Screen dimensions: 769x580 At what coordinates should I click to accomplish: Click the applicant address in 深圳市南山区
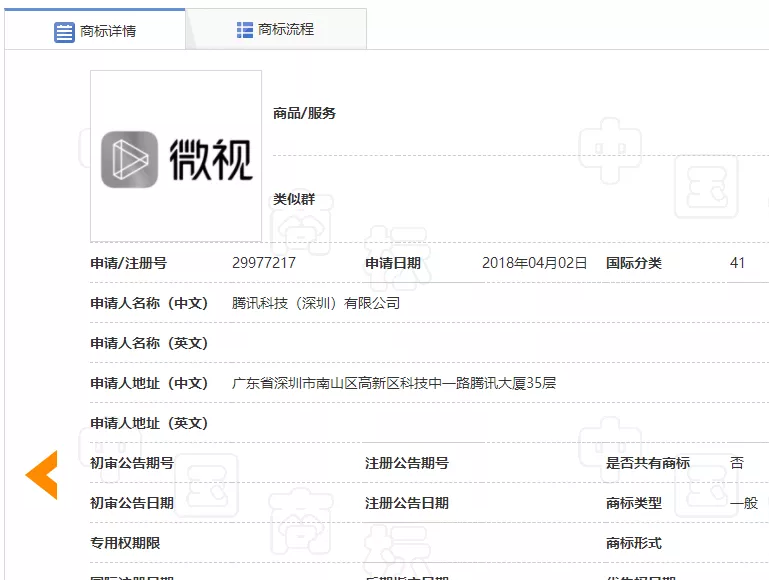coord(393,383)
